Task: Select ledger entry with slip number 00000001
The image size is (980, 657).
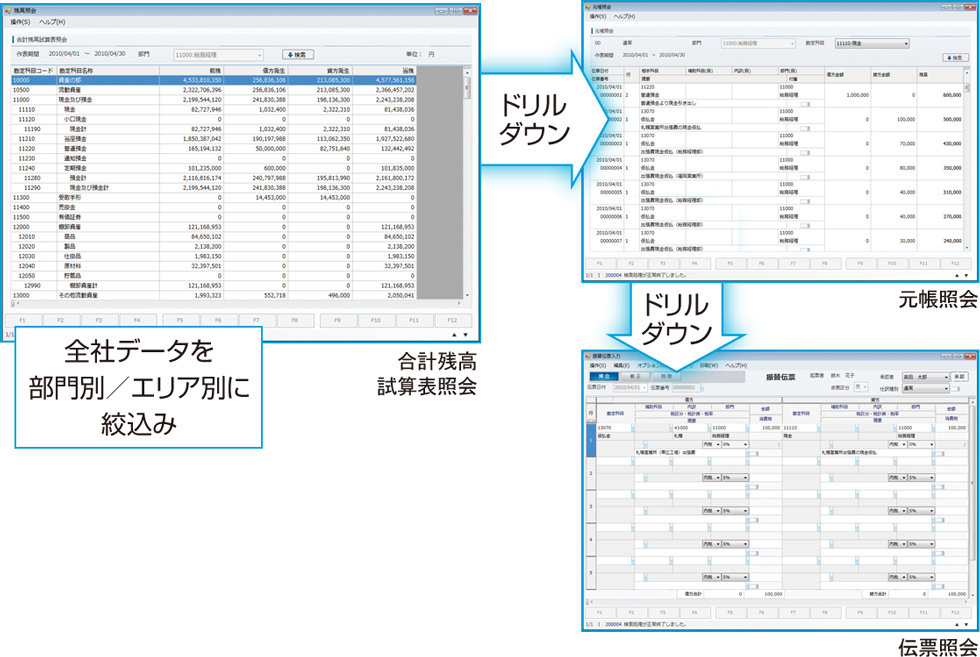Action: (x=778, y=95)
